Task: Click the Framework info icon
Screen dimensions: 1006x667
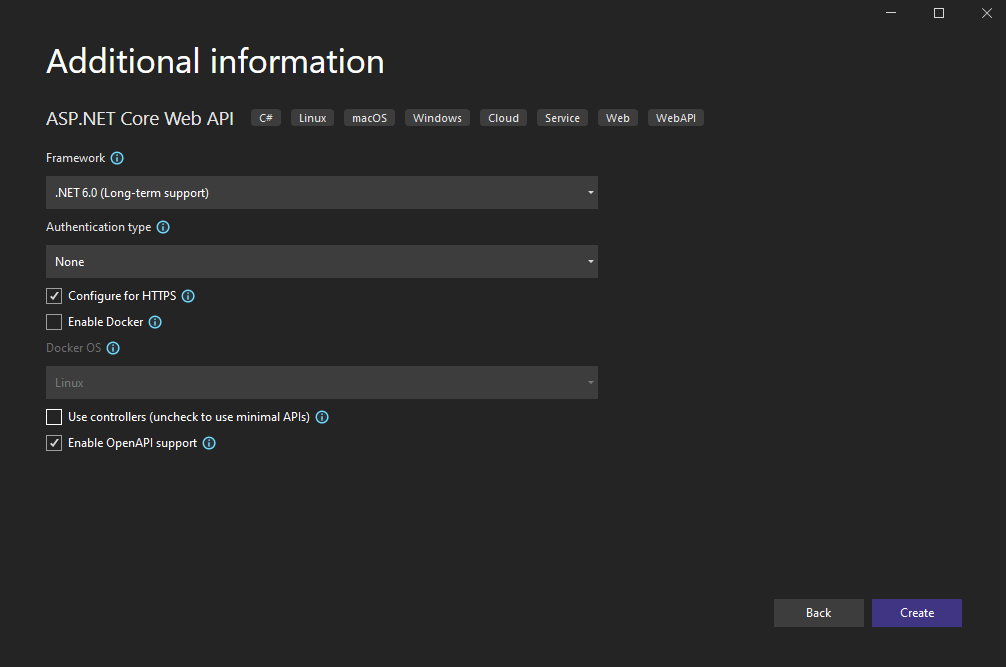Action: coord(117,158)
